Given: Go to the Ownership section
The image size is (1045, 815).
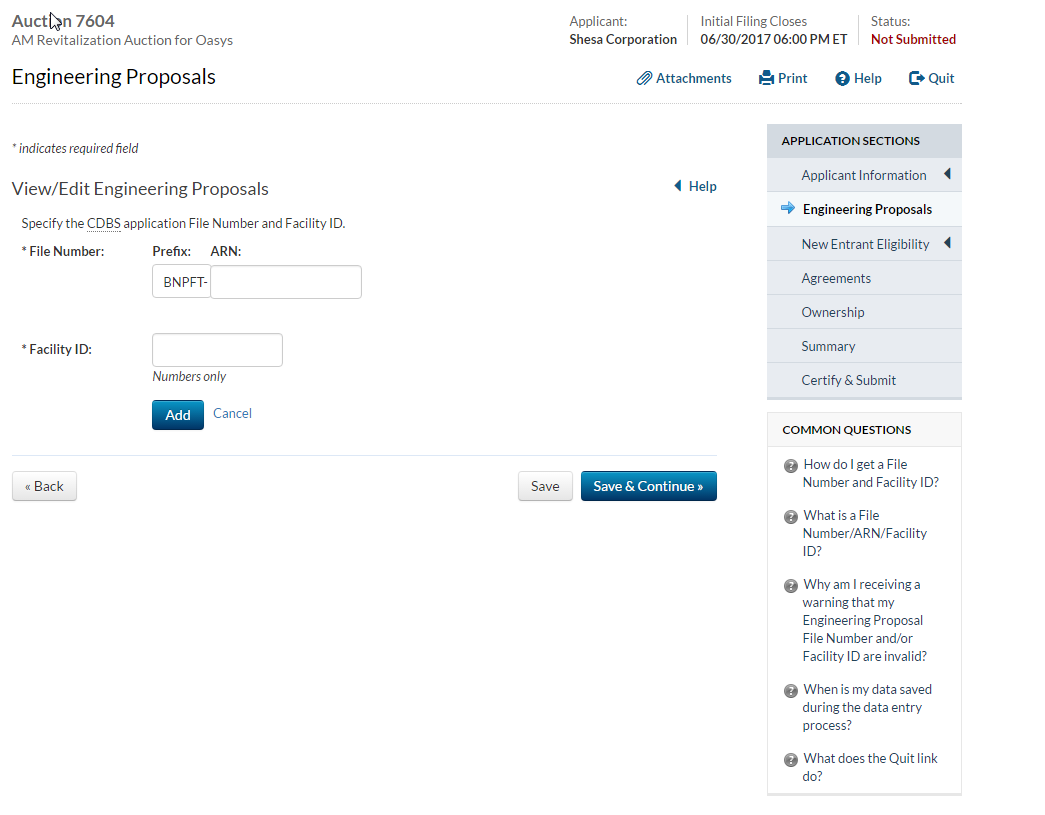Looking at the screenshot, I should [x=832, y=312].
